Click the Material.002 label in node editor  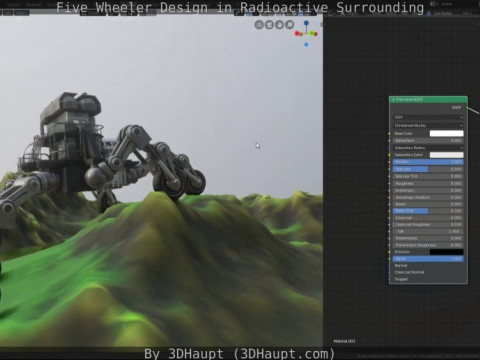pyautogui.click(x=344, y=341)
